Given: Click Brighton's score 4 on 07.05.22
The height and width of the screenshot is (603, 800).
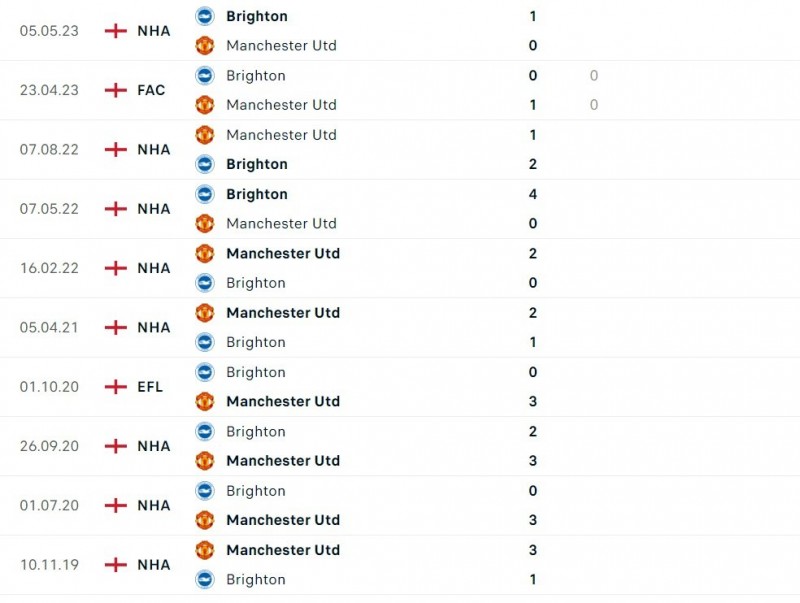Looking at the screenshot, I should coord(533,194).
